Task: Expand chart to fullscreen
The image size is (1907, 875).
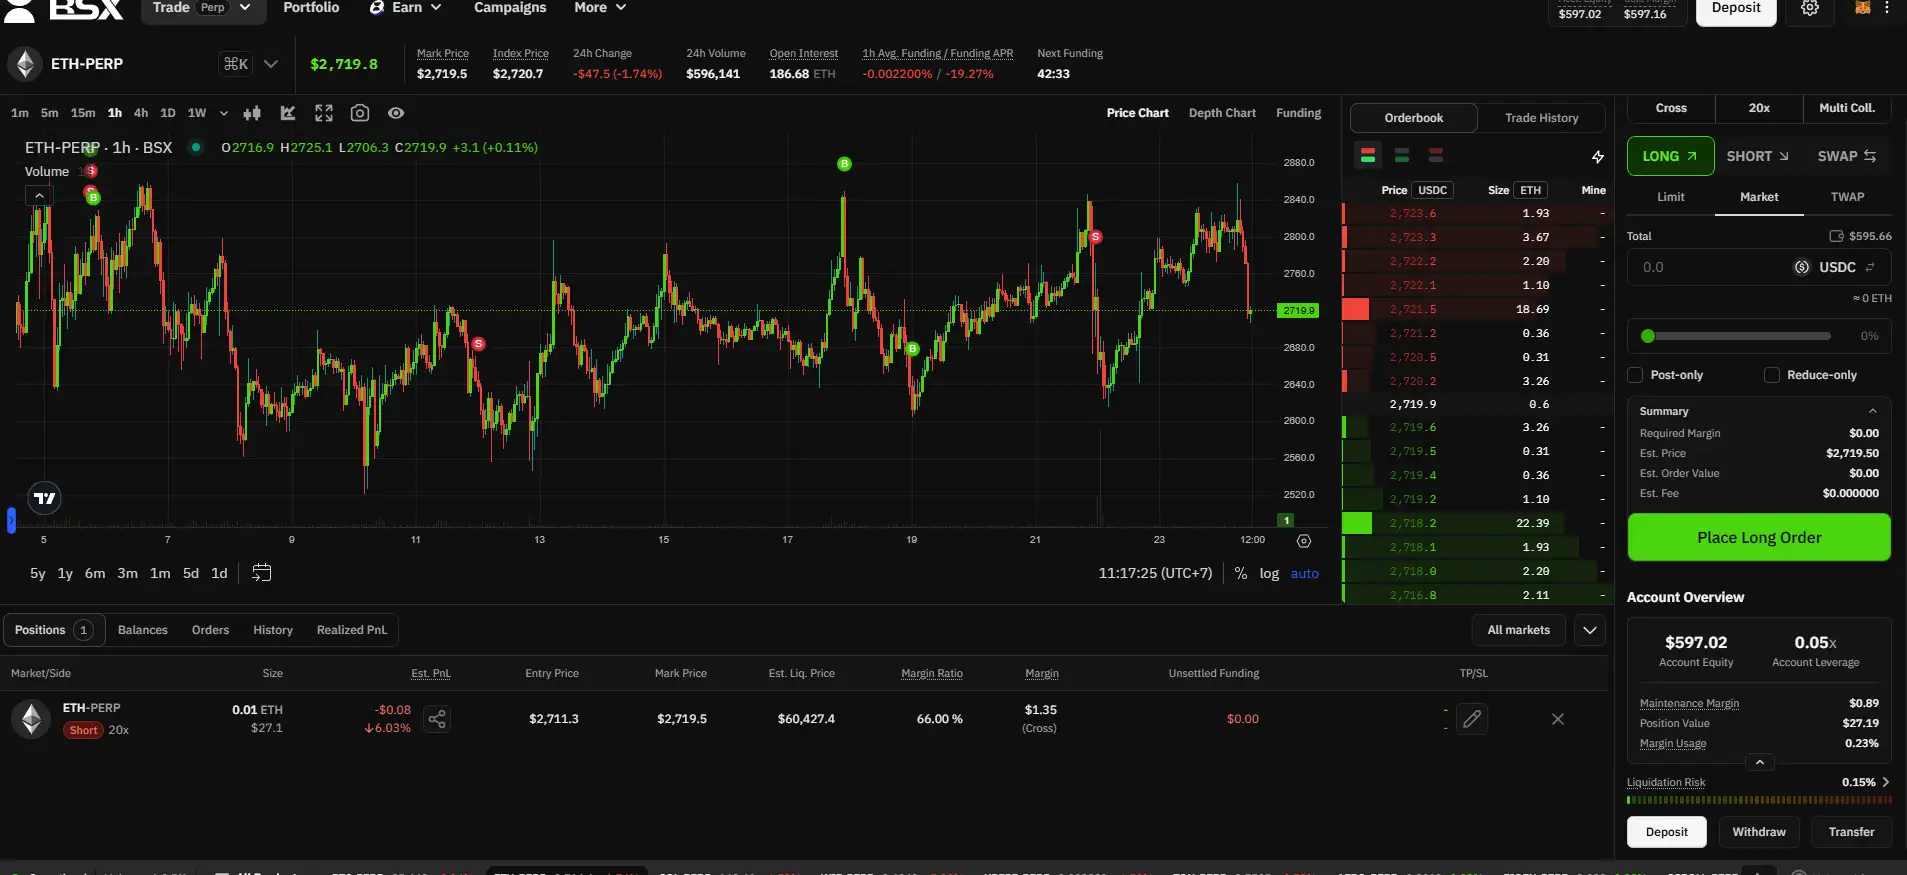Action: [x=324, y=113]
